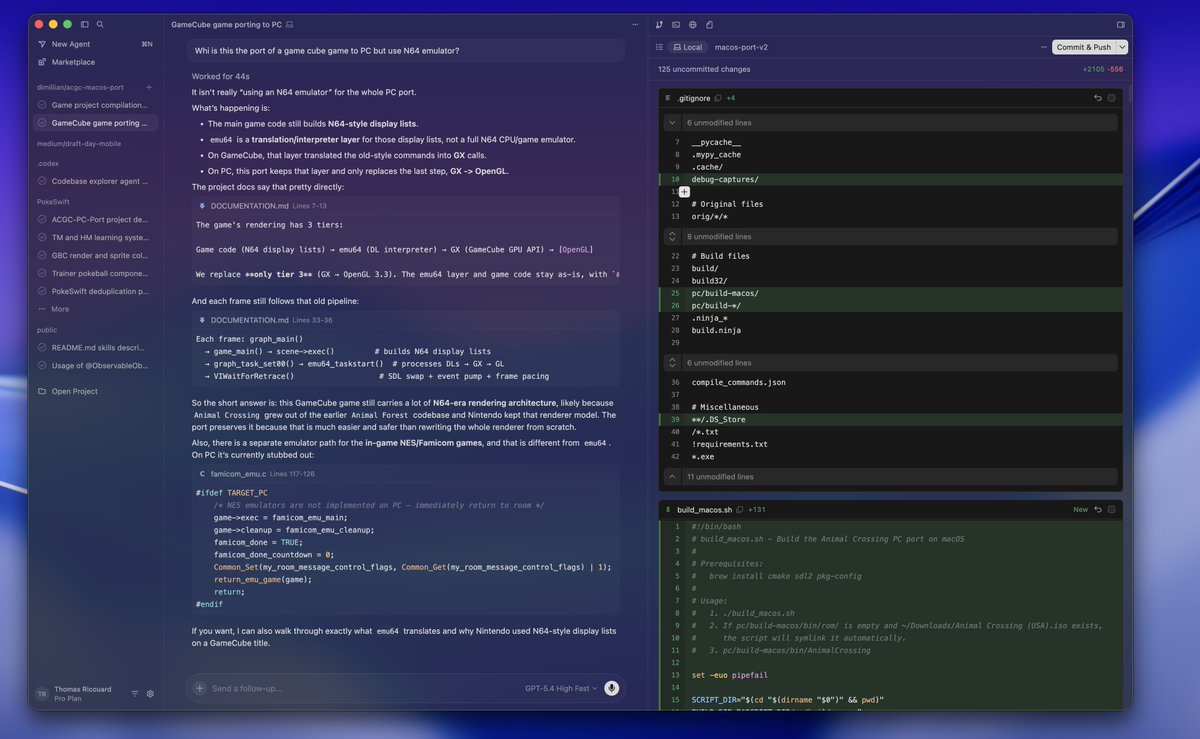The width and height of the screenshot is (1200, 739).
Task: Open PokeSwift deduplication conversation
Action: click(x=95, y=291)
